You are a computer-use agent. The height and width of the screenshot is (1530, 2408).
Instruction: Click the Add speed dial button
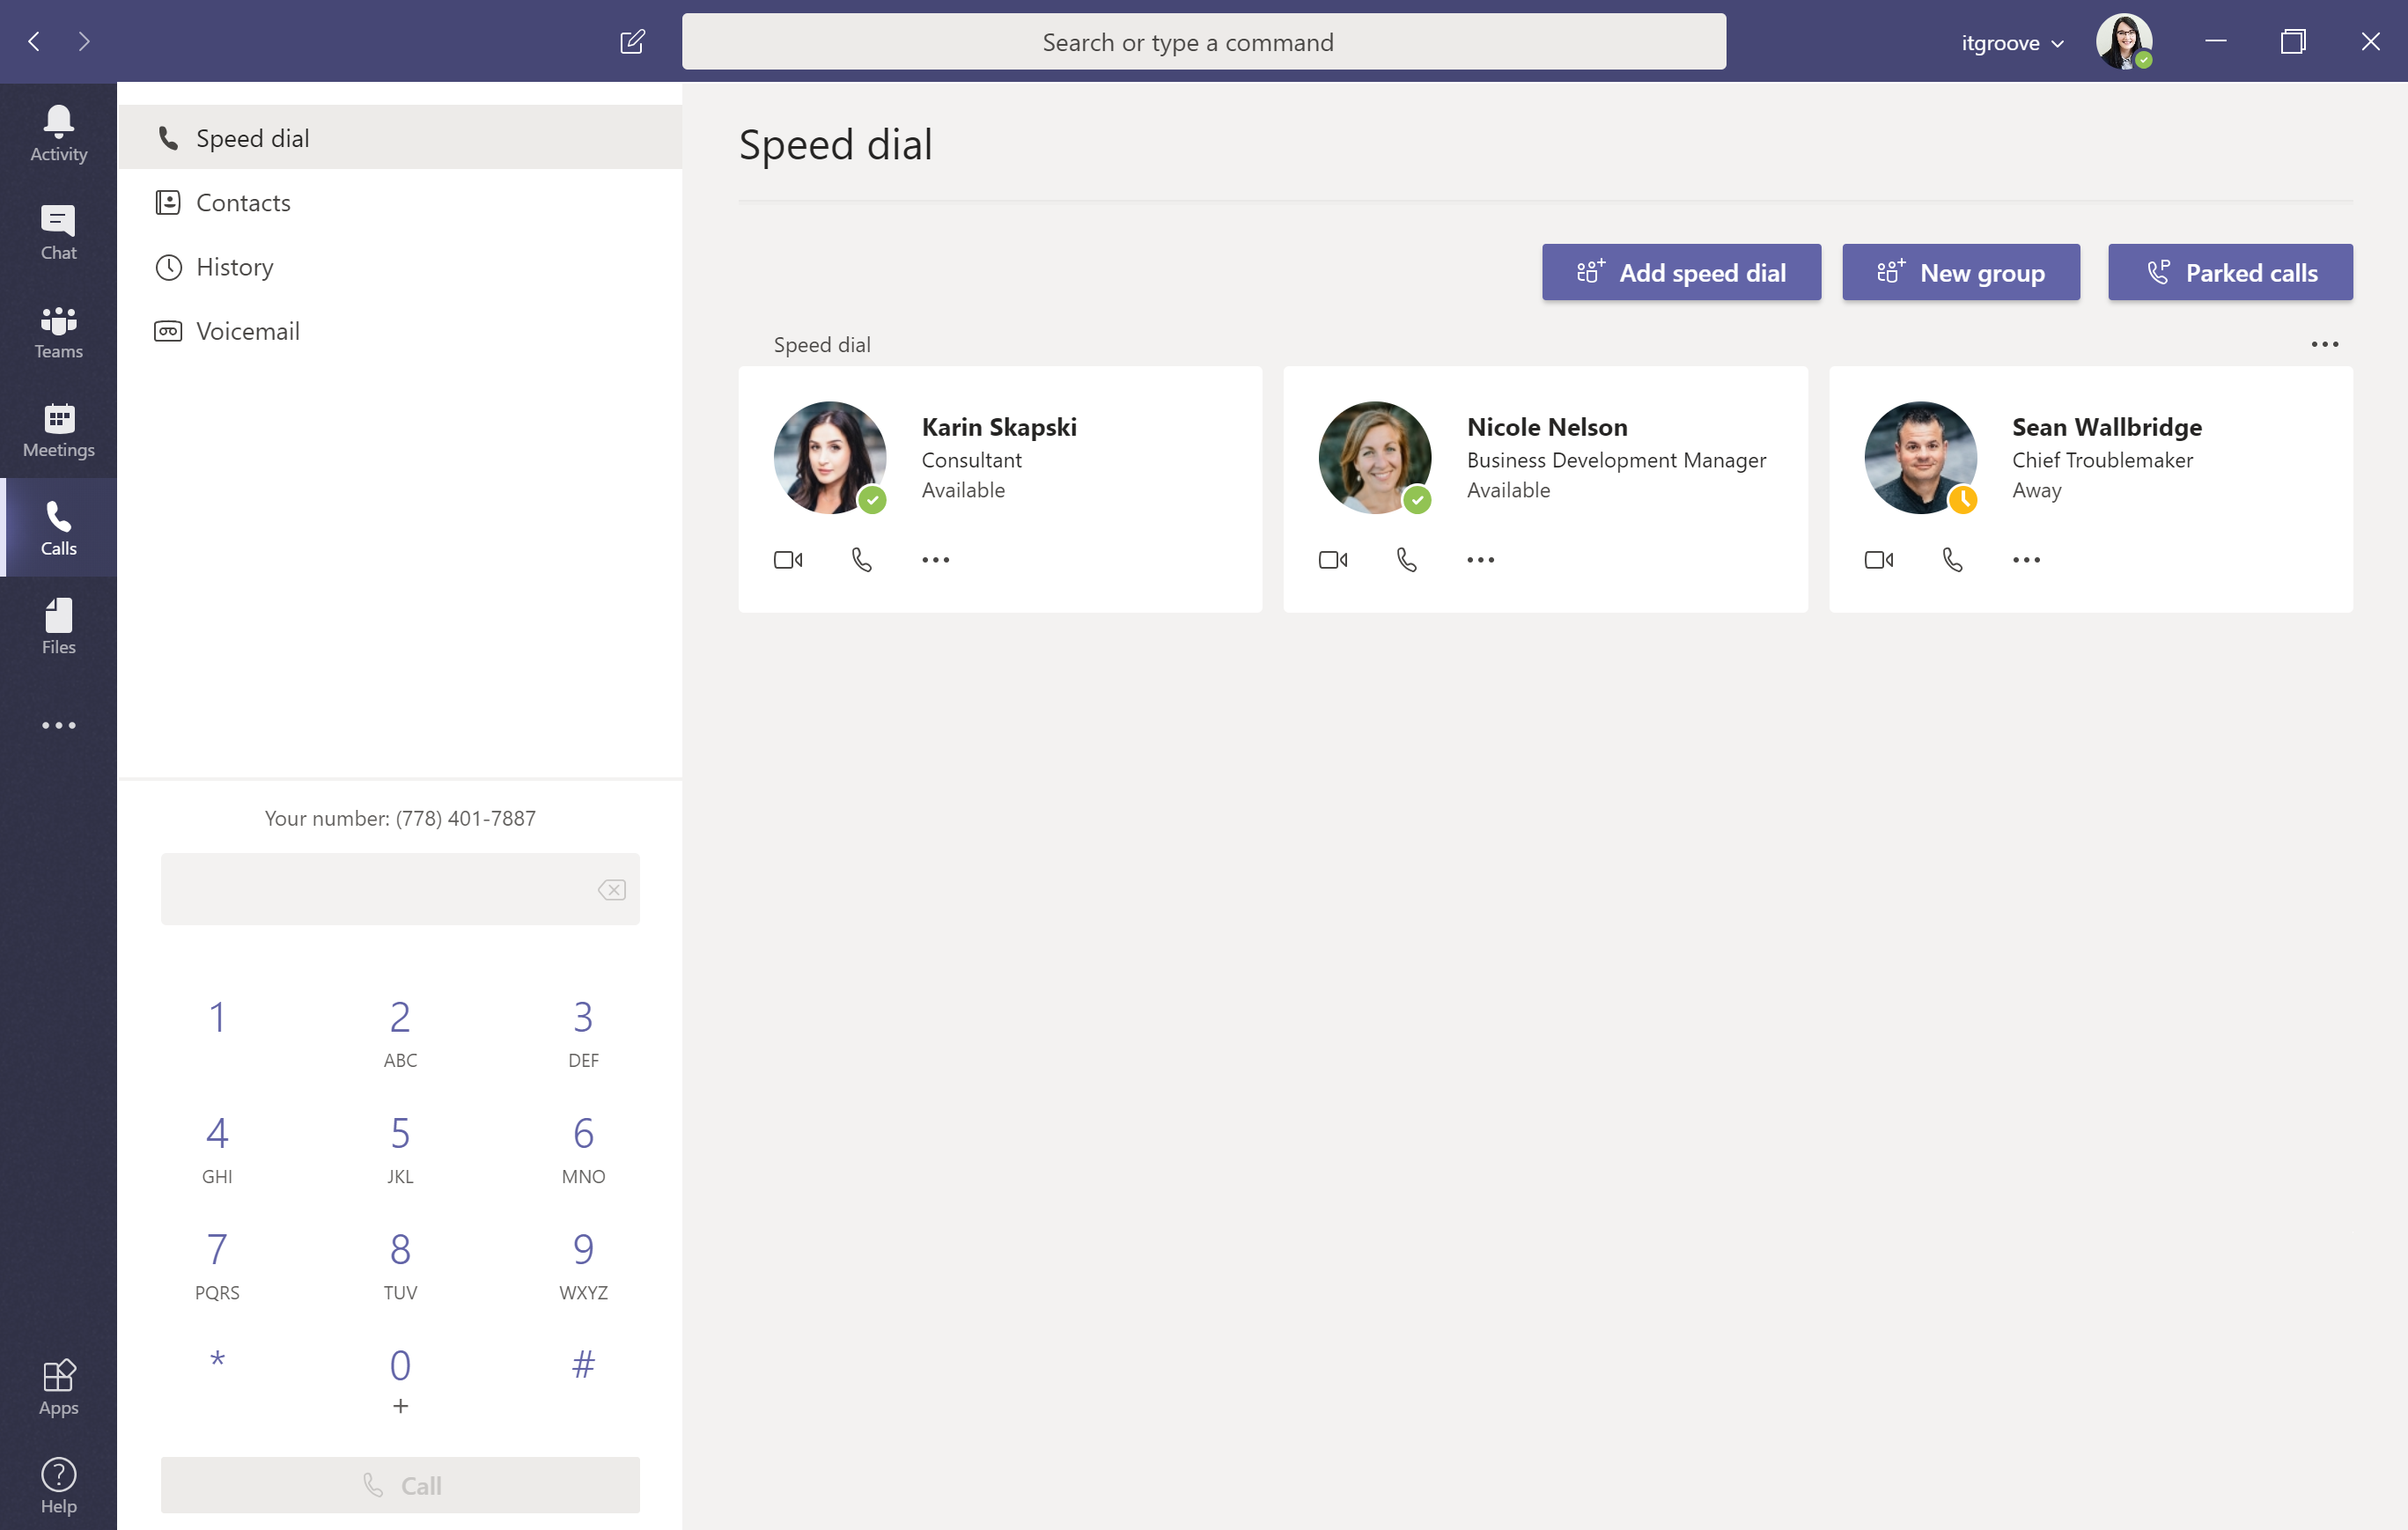tap(1681, 272)
